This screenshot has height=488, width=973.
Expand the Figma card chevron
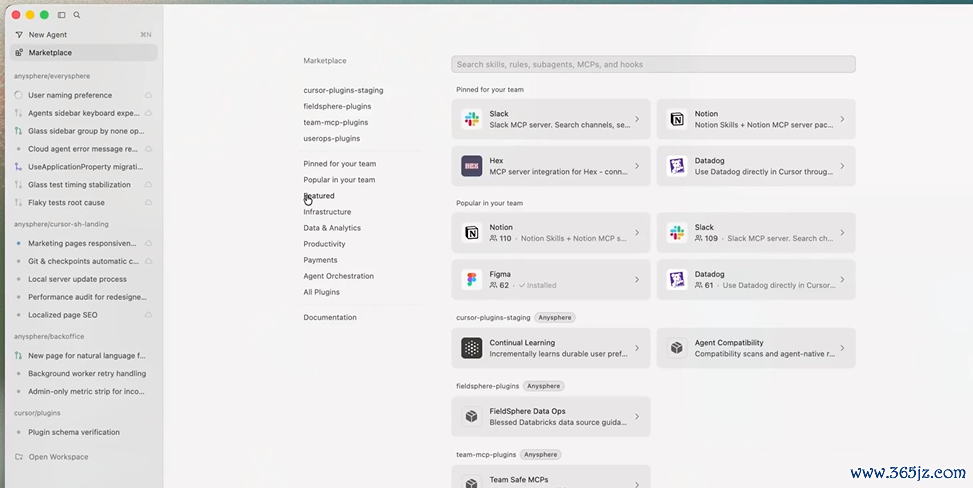click(x=637, y=279)
